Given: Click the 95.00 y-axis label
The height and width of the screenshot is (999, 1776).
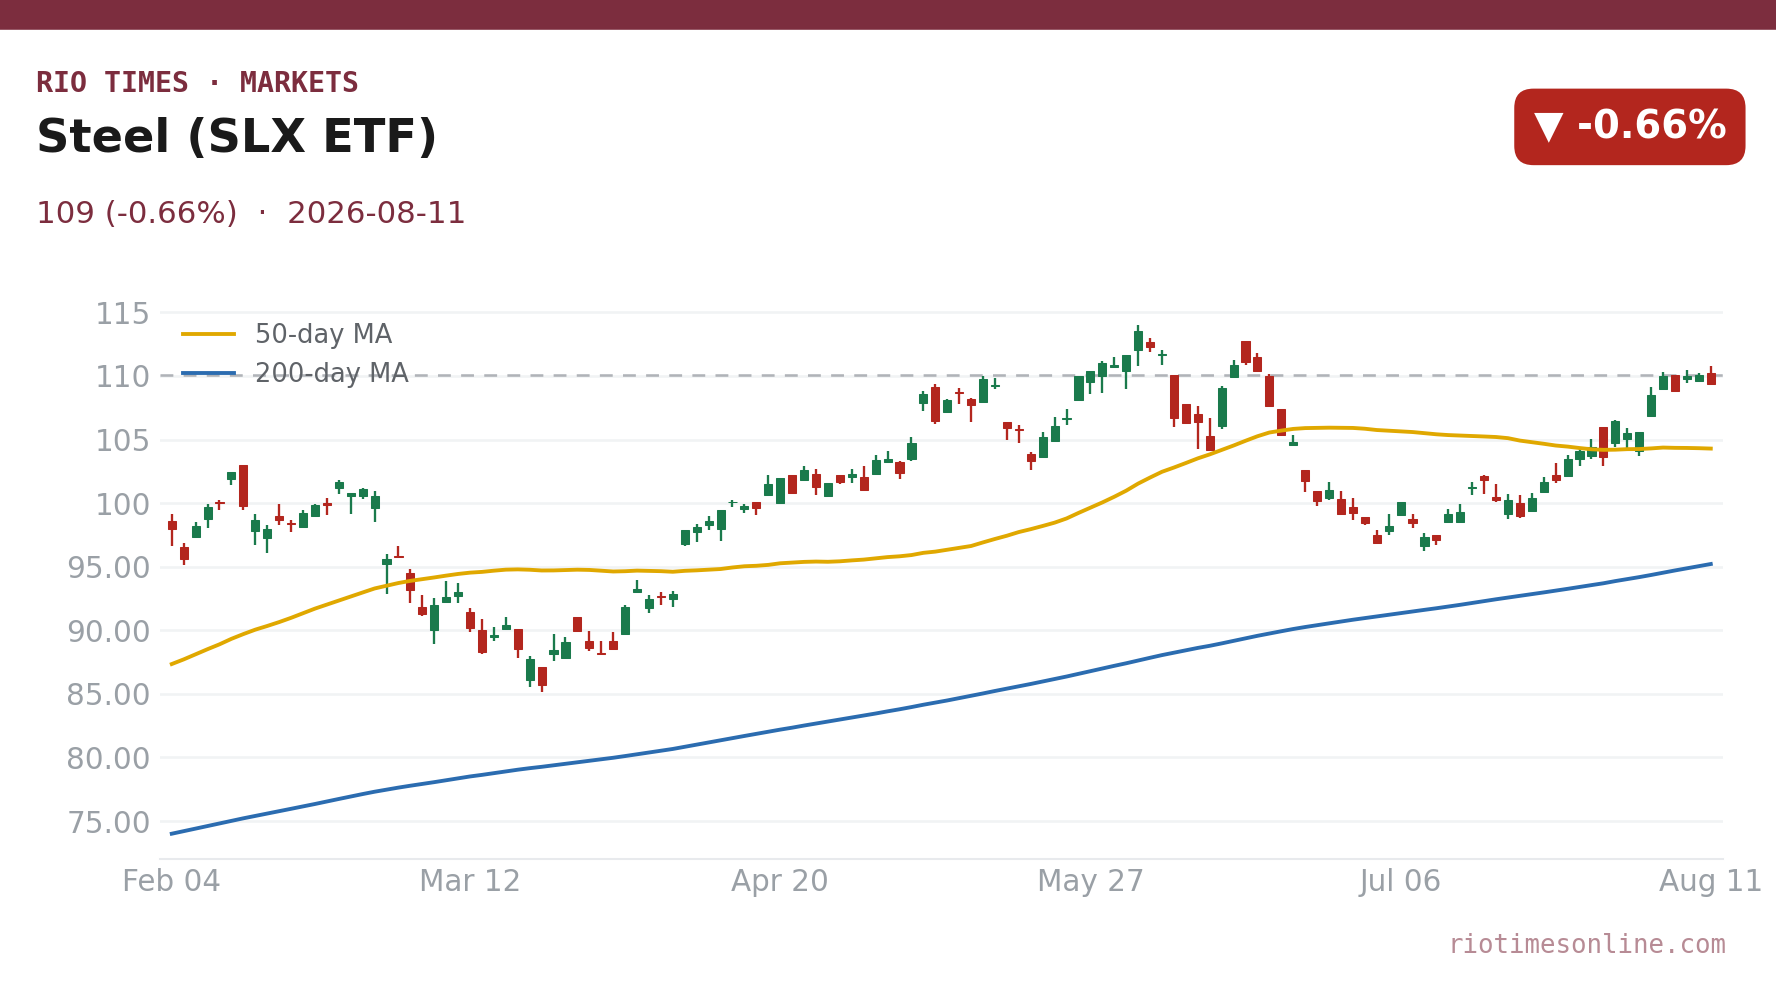Looking at the screenshot, I should [x=108, y=568].
